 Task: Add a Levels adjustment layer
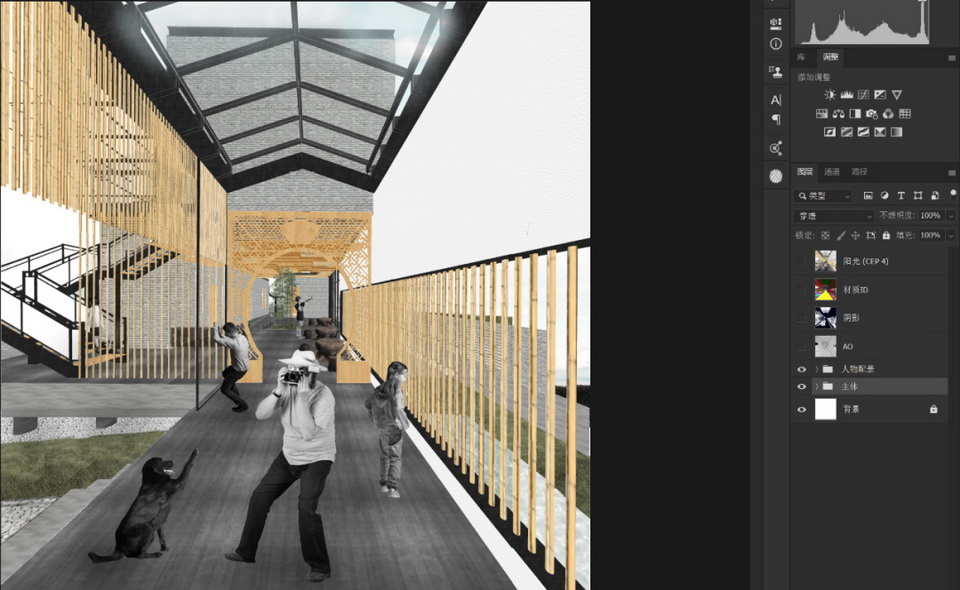tap(847, 94)
